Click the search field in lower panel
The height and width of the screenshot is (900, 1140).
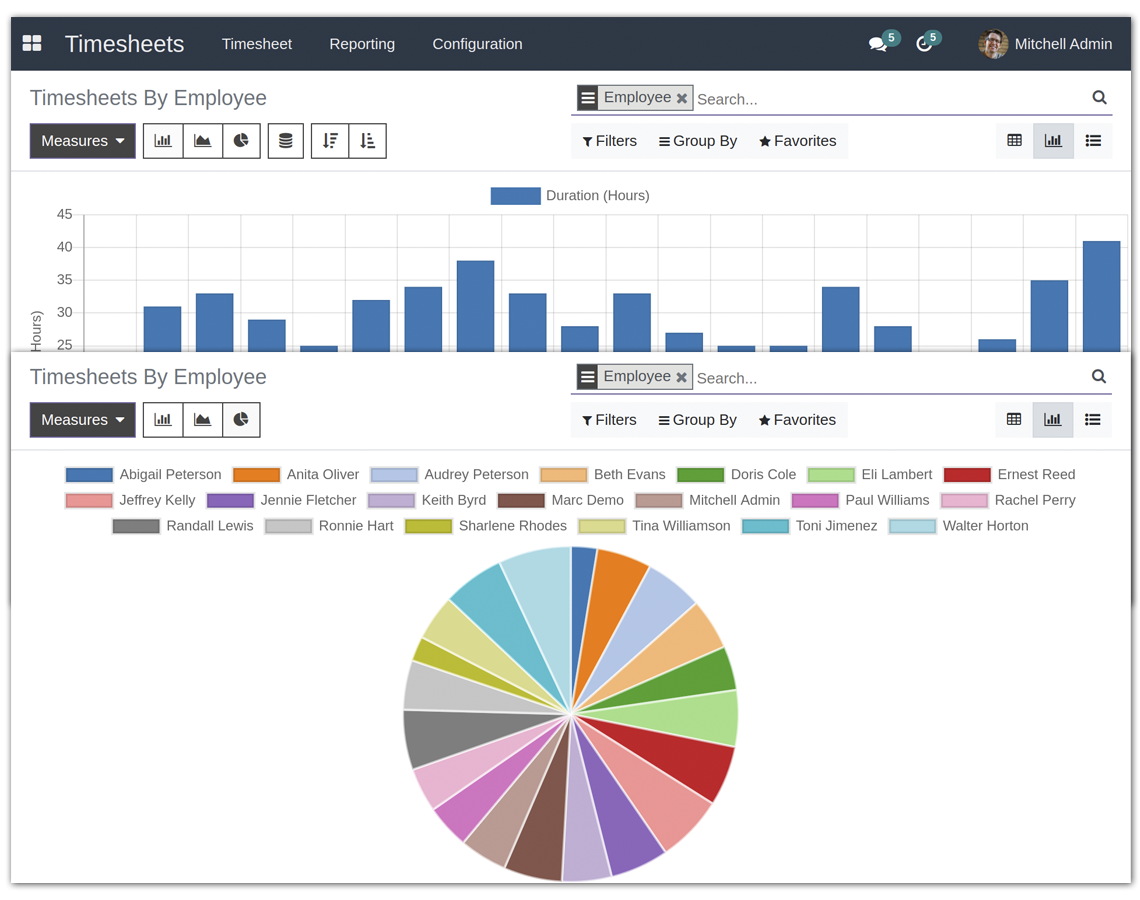tap(885, 378)
